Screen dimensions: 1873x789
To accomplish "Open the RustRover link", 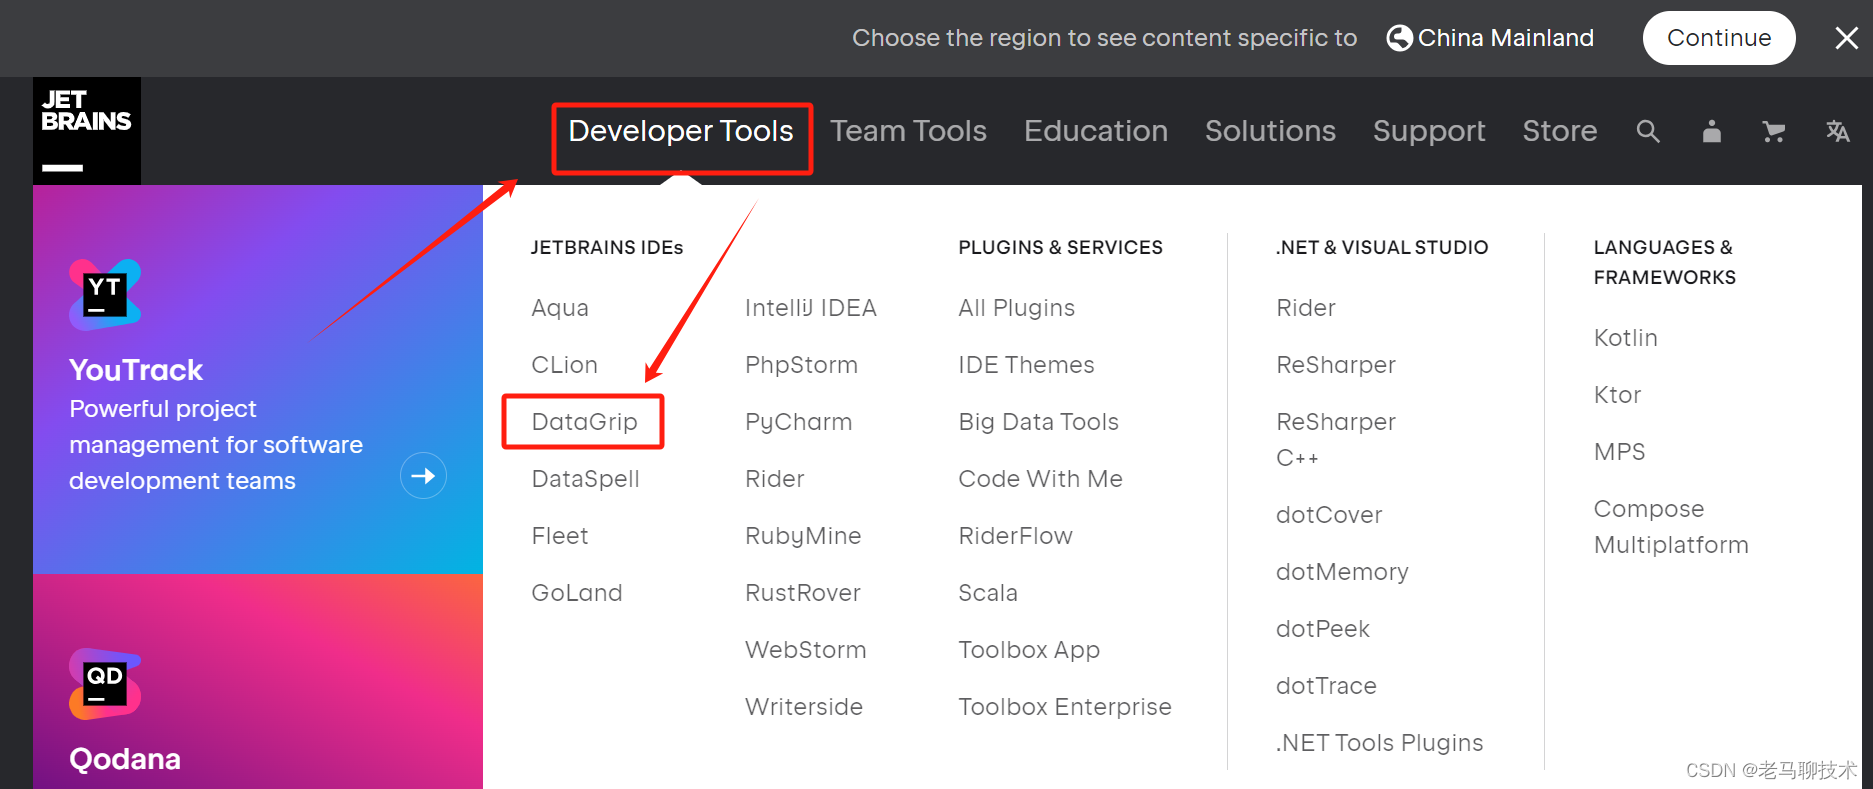I will tap(803, 593).
